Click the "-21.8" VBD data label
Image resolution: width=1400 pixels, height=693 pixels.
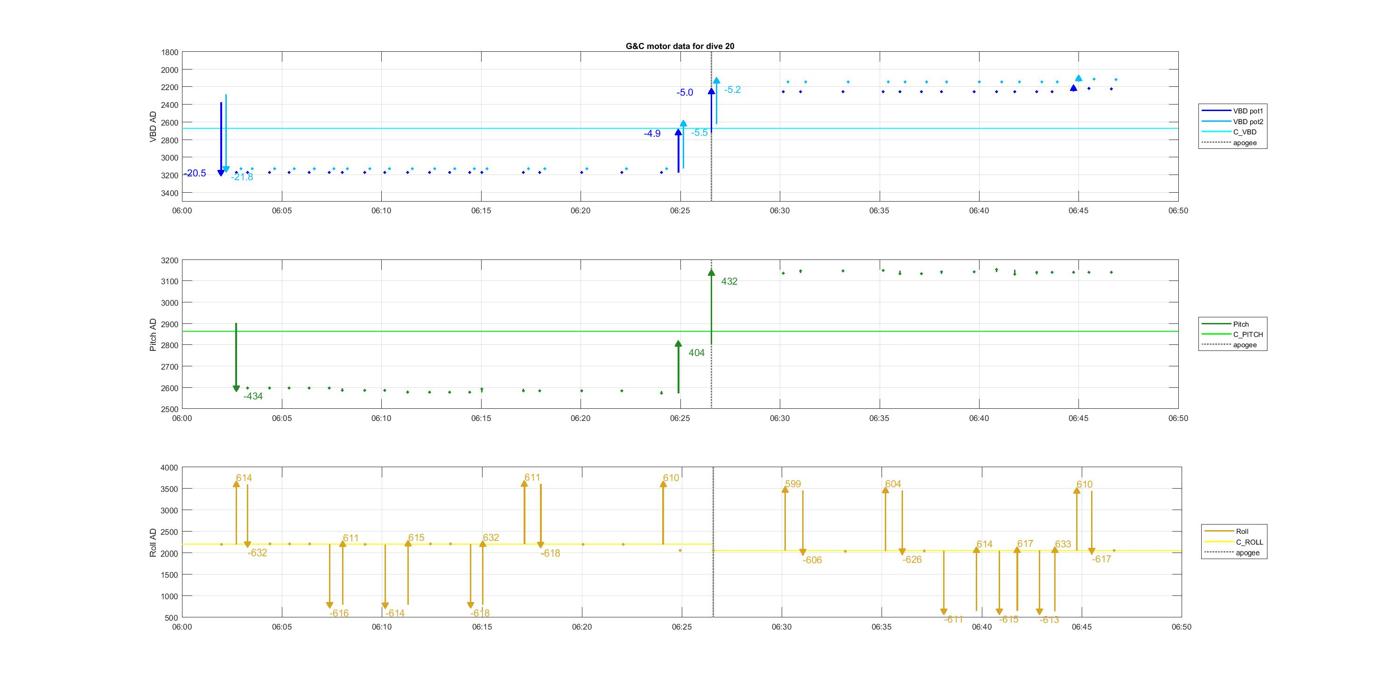click(x=242, y=177)
